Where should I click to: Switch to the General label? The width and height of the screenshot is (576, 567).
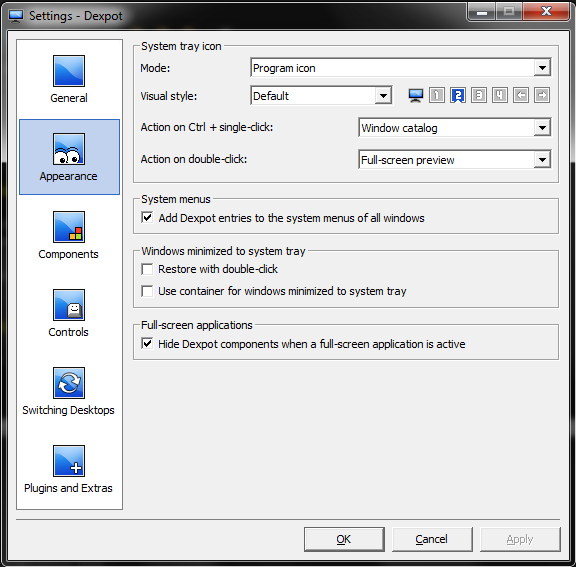(69, 98)
